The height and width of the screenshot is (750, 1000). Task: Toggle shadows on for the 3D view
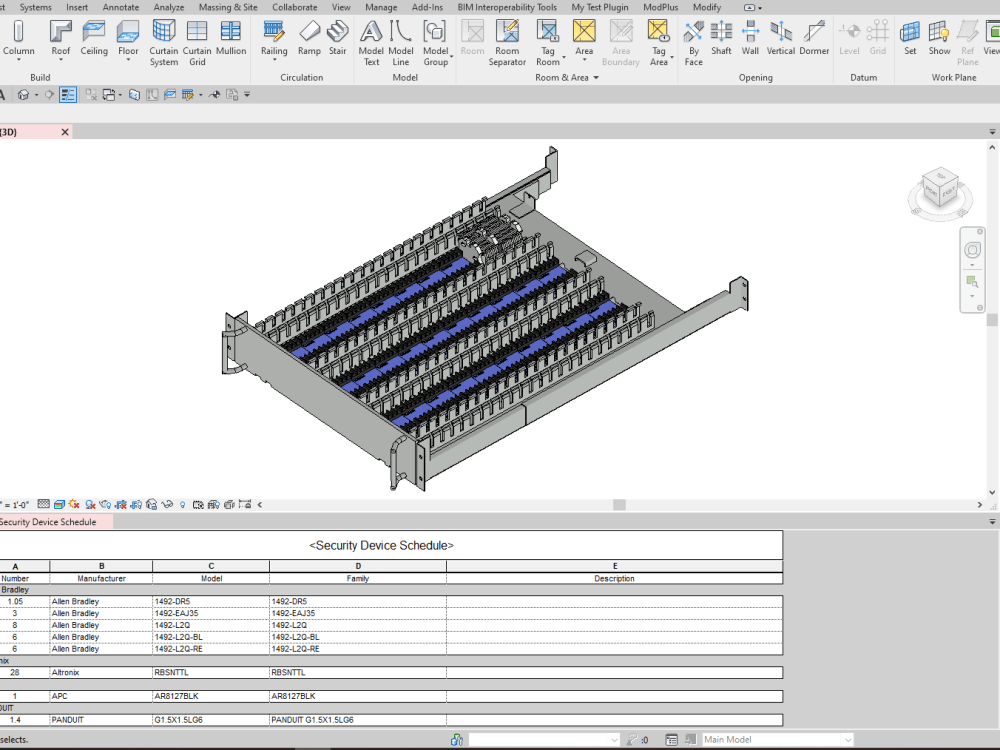(x=90, y=504)
